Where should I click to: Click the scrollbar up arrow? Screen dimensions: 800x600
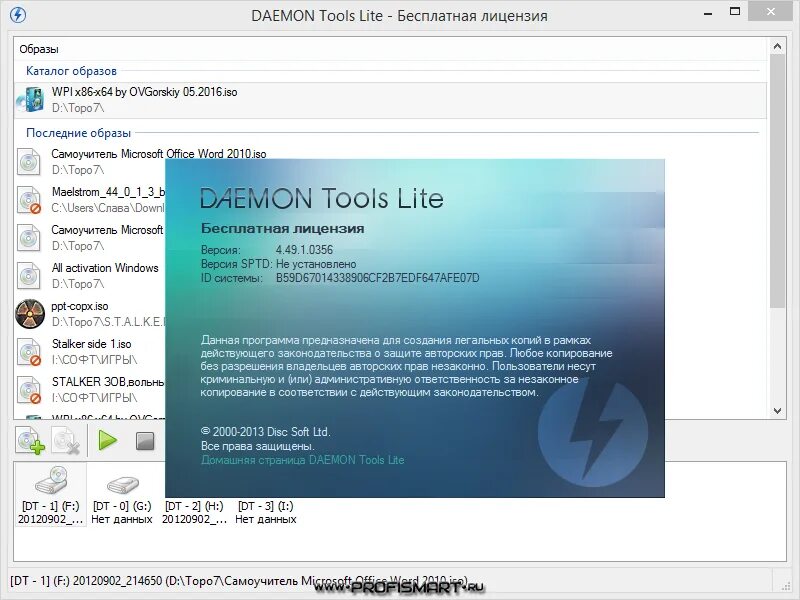pyautogui.click(x=777, y=46)
